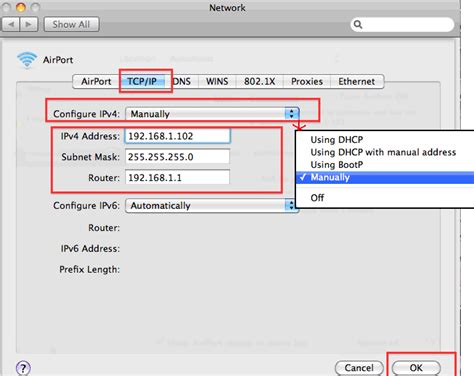Minimize the window with the yellow button
The height and width of the screenshot is (376, 474).
pos(21,7)
